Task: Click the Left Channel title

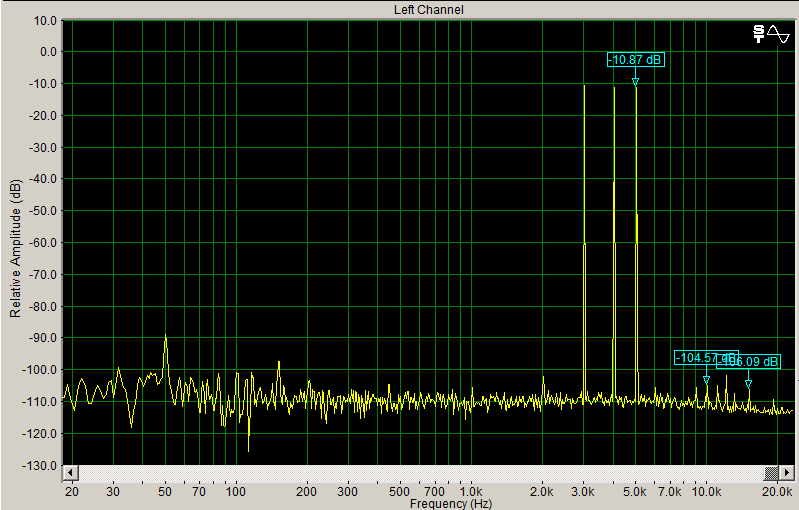Action: [x=429, y=10]
